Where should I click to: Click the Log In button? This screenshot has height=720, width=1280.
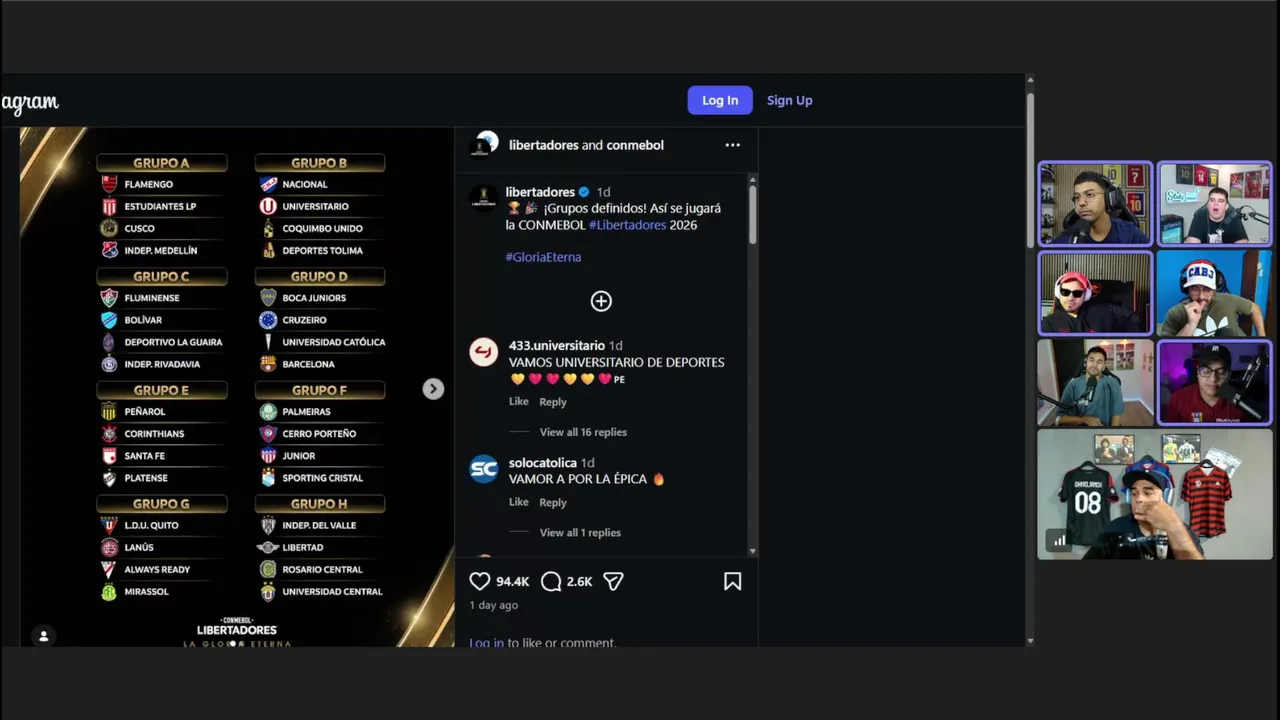tap(720, 100)
